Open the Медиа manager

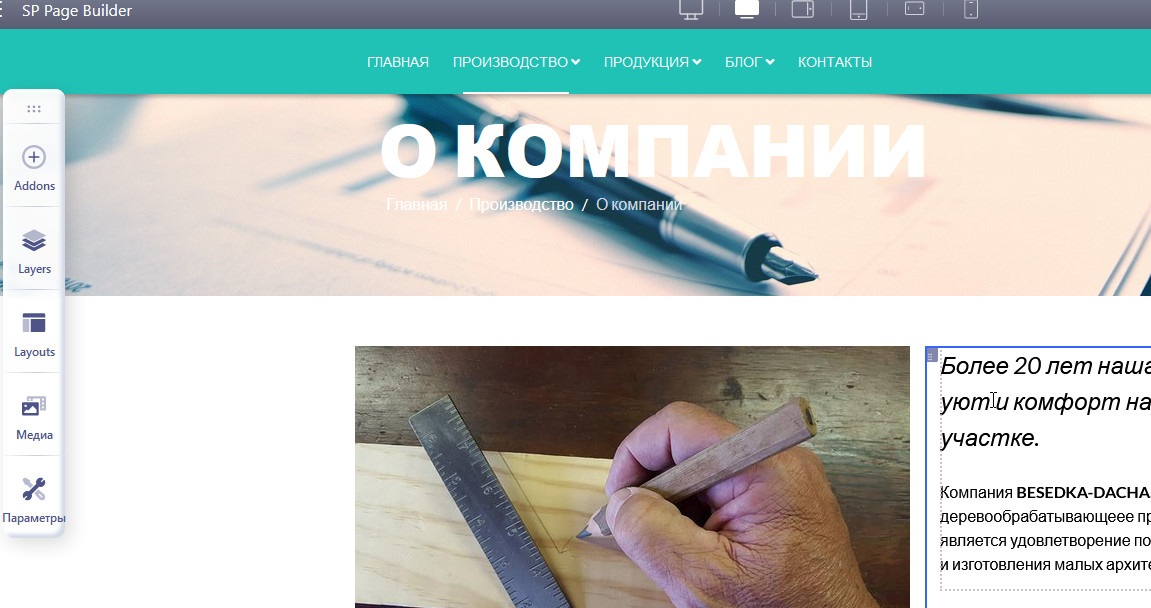coord(34,417)
